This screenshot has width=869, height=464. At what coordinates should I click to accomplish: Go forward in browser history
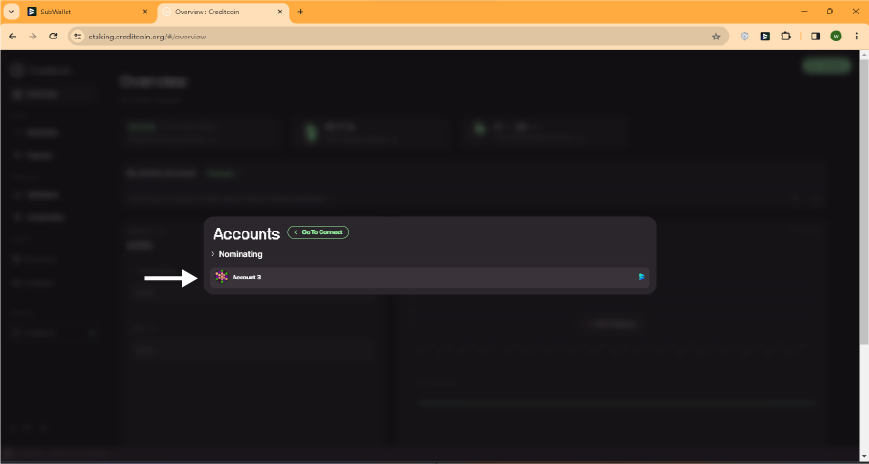pyautogui.click(x=33, y=36)
